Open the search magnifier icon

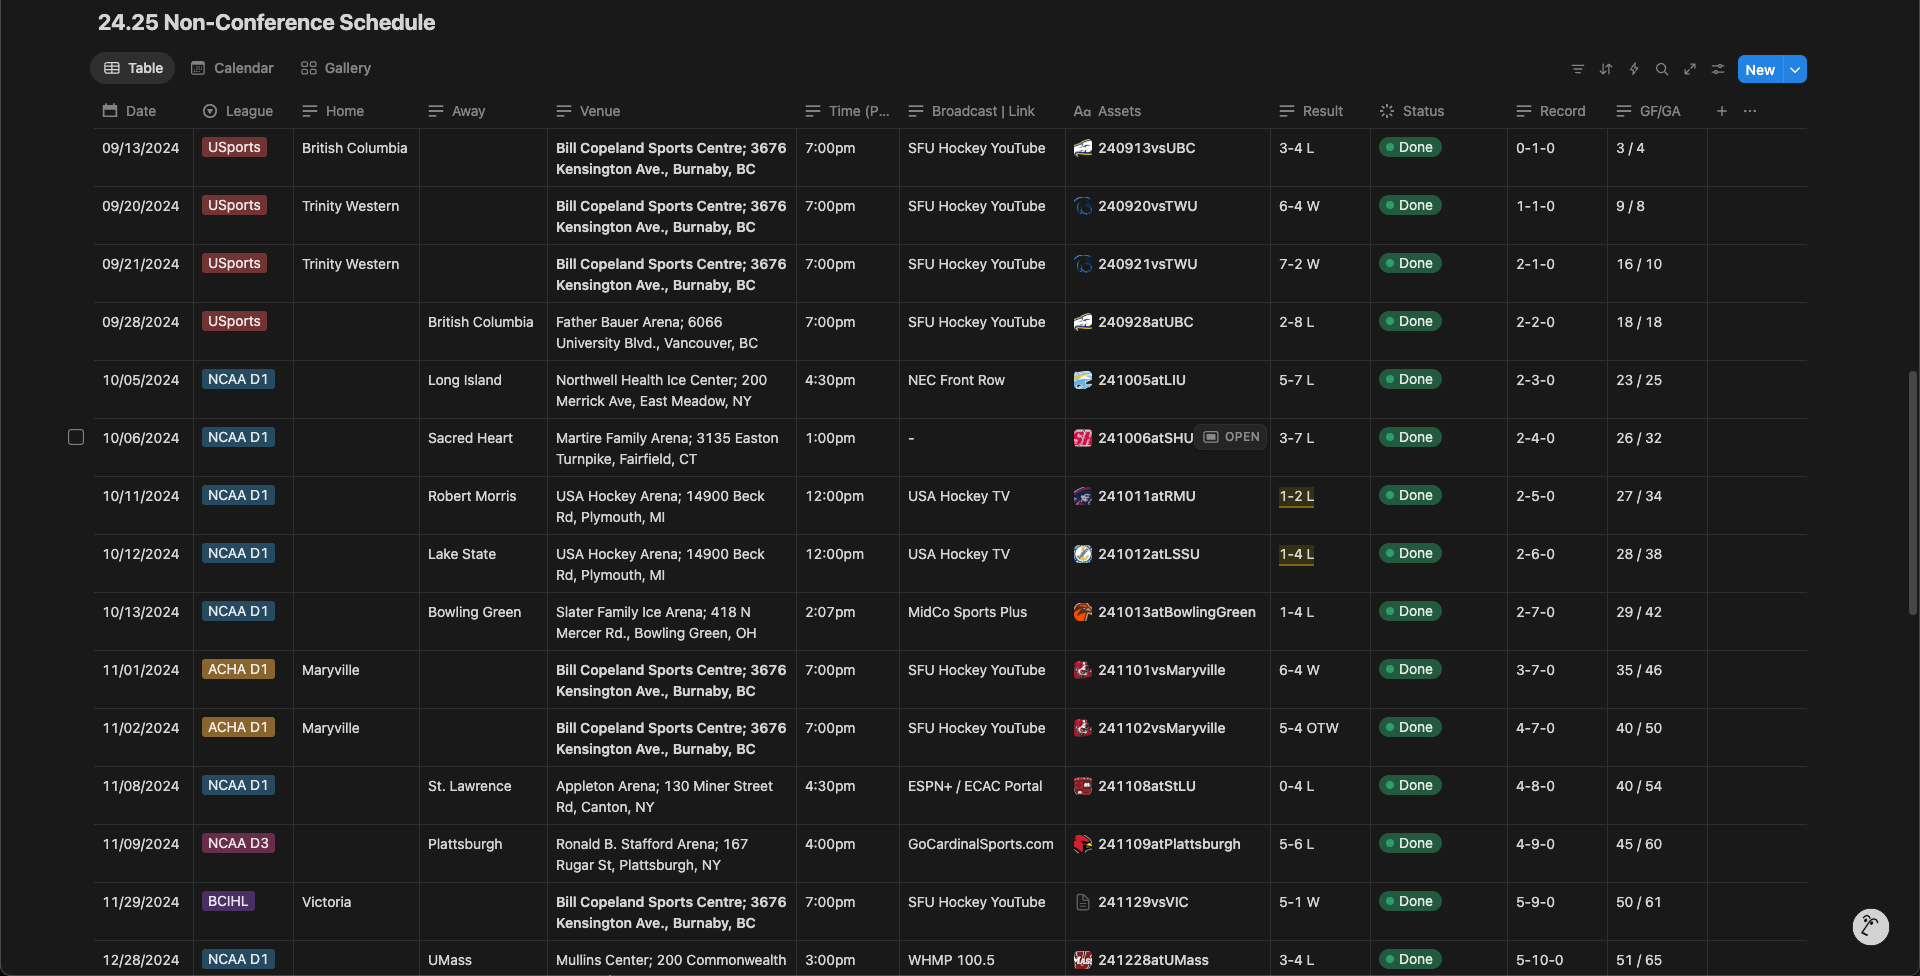pos(1661,69)
